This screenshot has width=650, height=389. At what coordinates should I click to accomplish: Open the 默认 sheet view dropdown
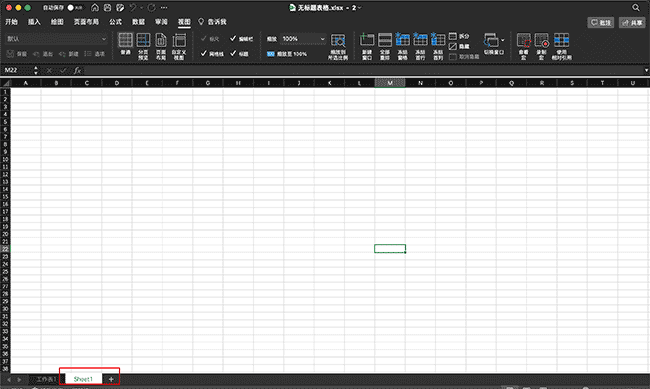click(56, 39)
